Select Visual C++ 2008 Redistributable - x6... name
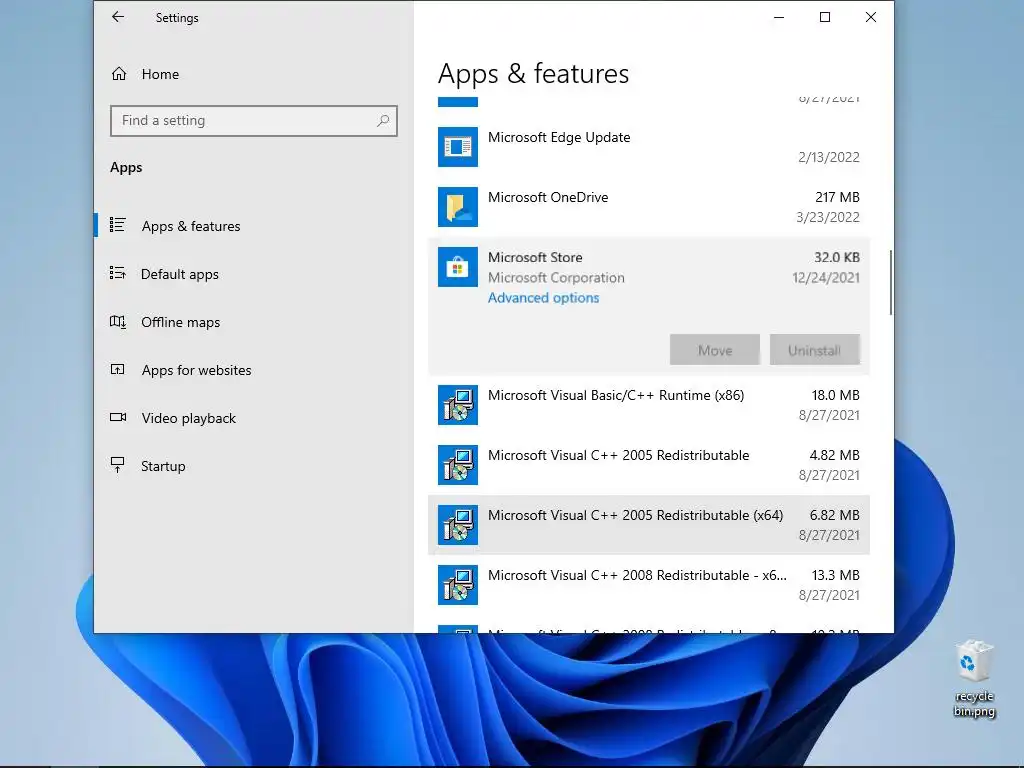Image resolution: width=1024 pixels, height=768 pixels. [x=637, y=575]
